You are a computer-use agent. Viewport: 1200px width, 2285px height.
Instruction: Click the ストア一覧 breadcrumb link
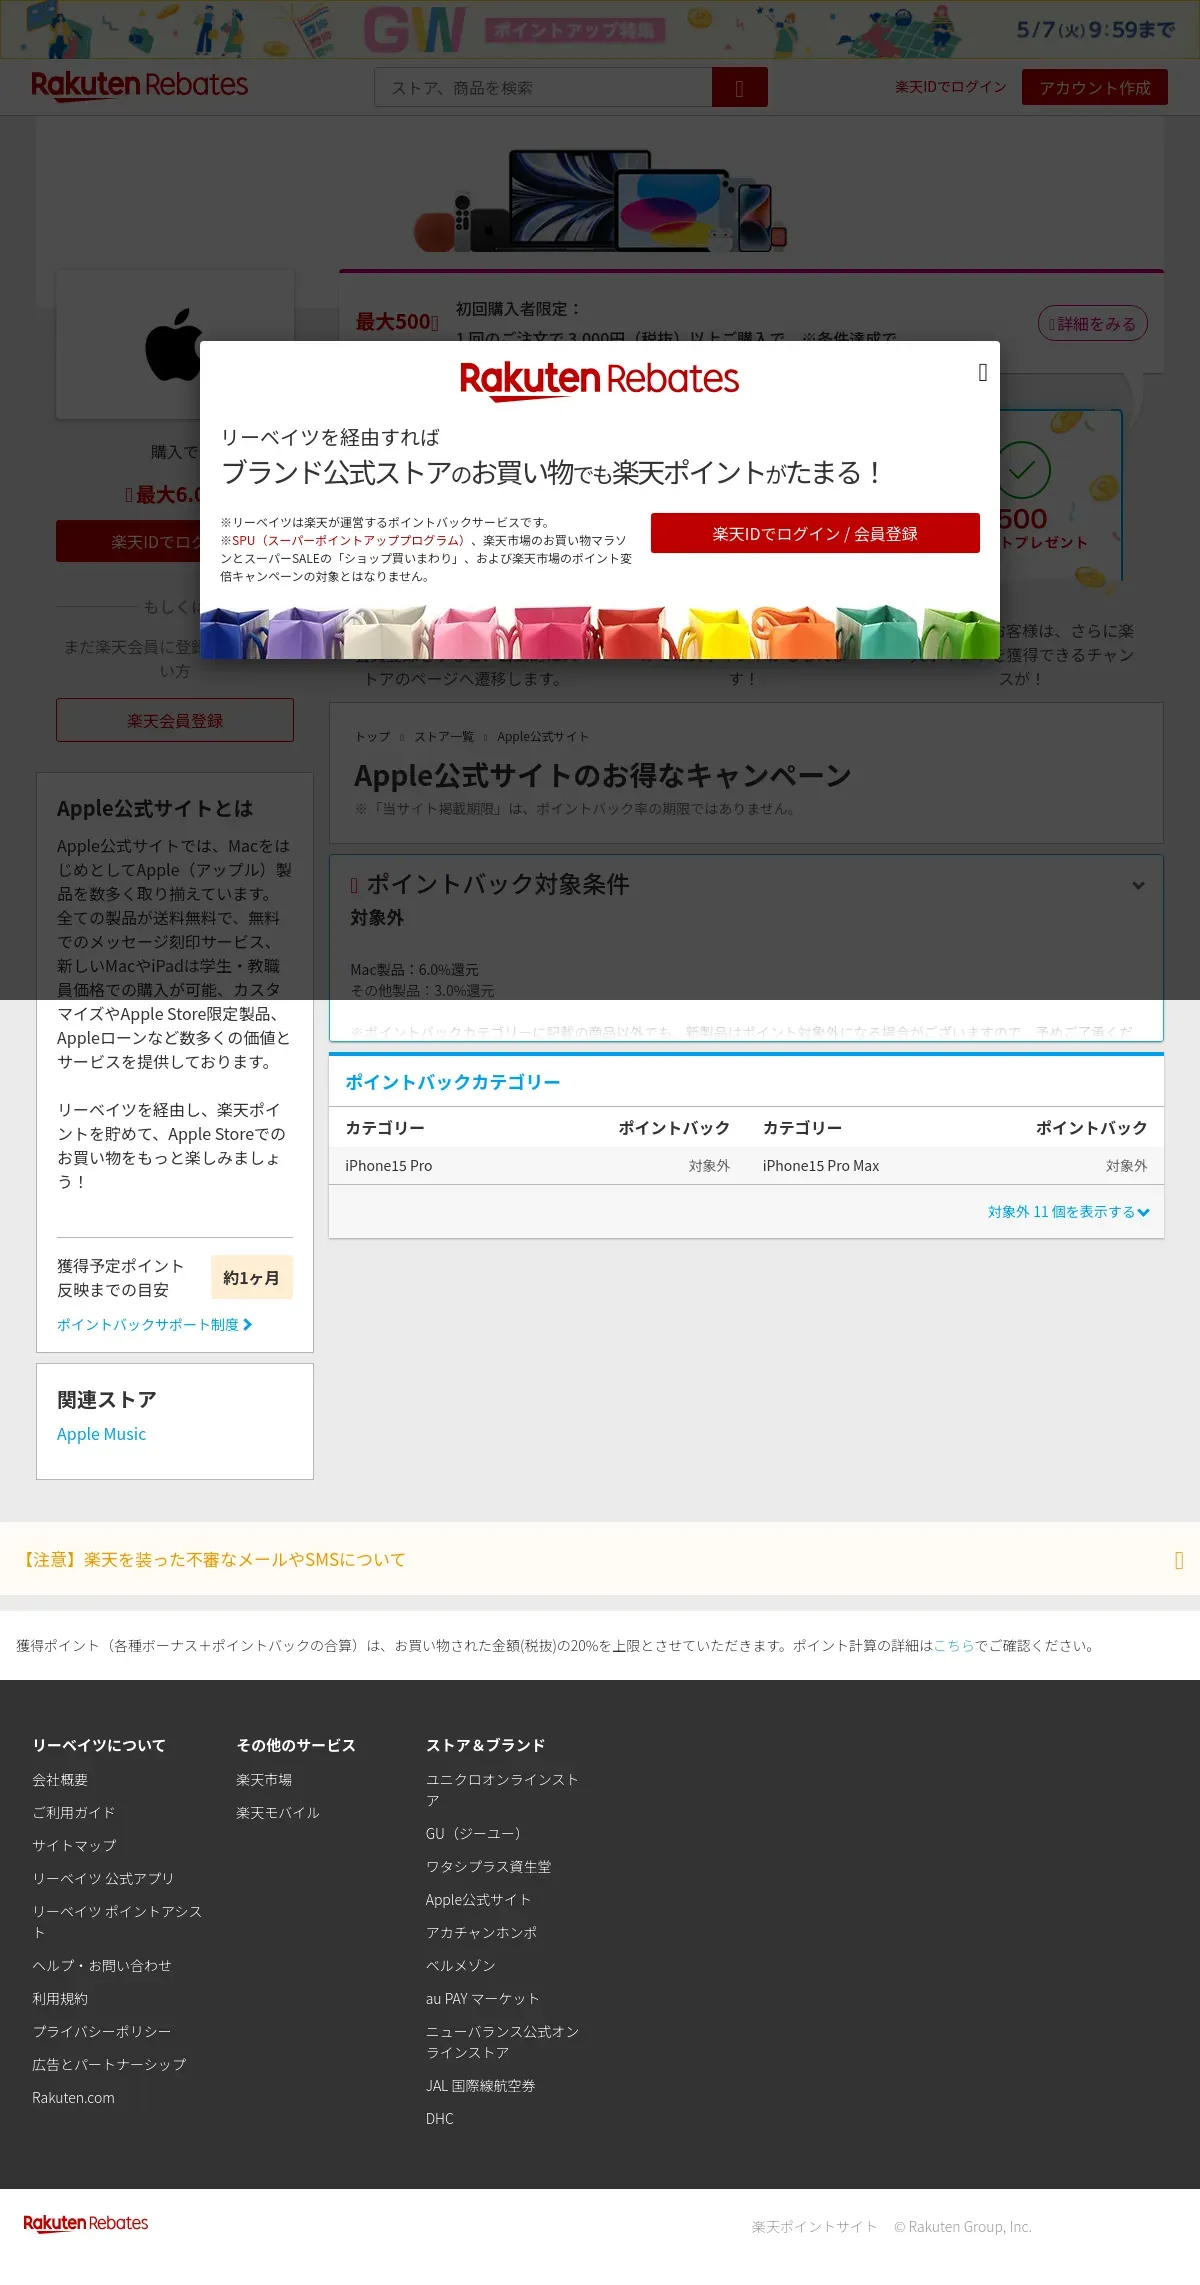click(x=444, y=737)
